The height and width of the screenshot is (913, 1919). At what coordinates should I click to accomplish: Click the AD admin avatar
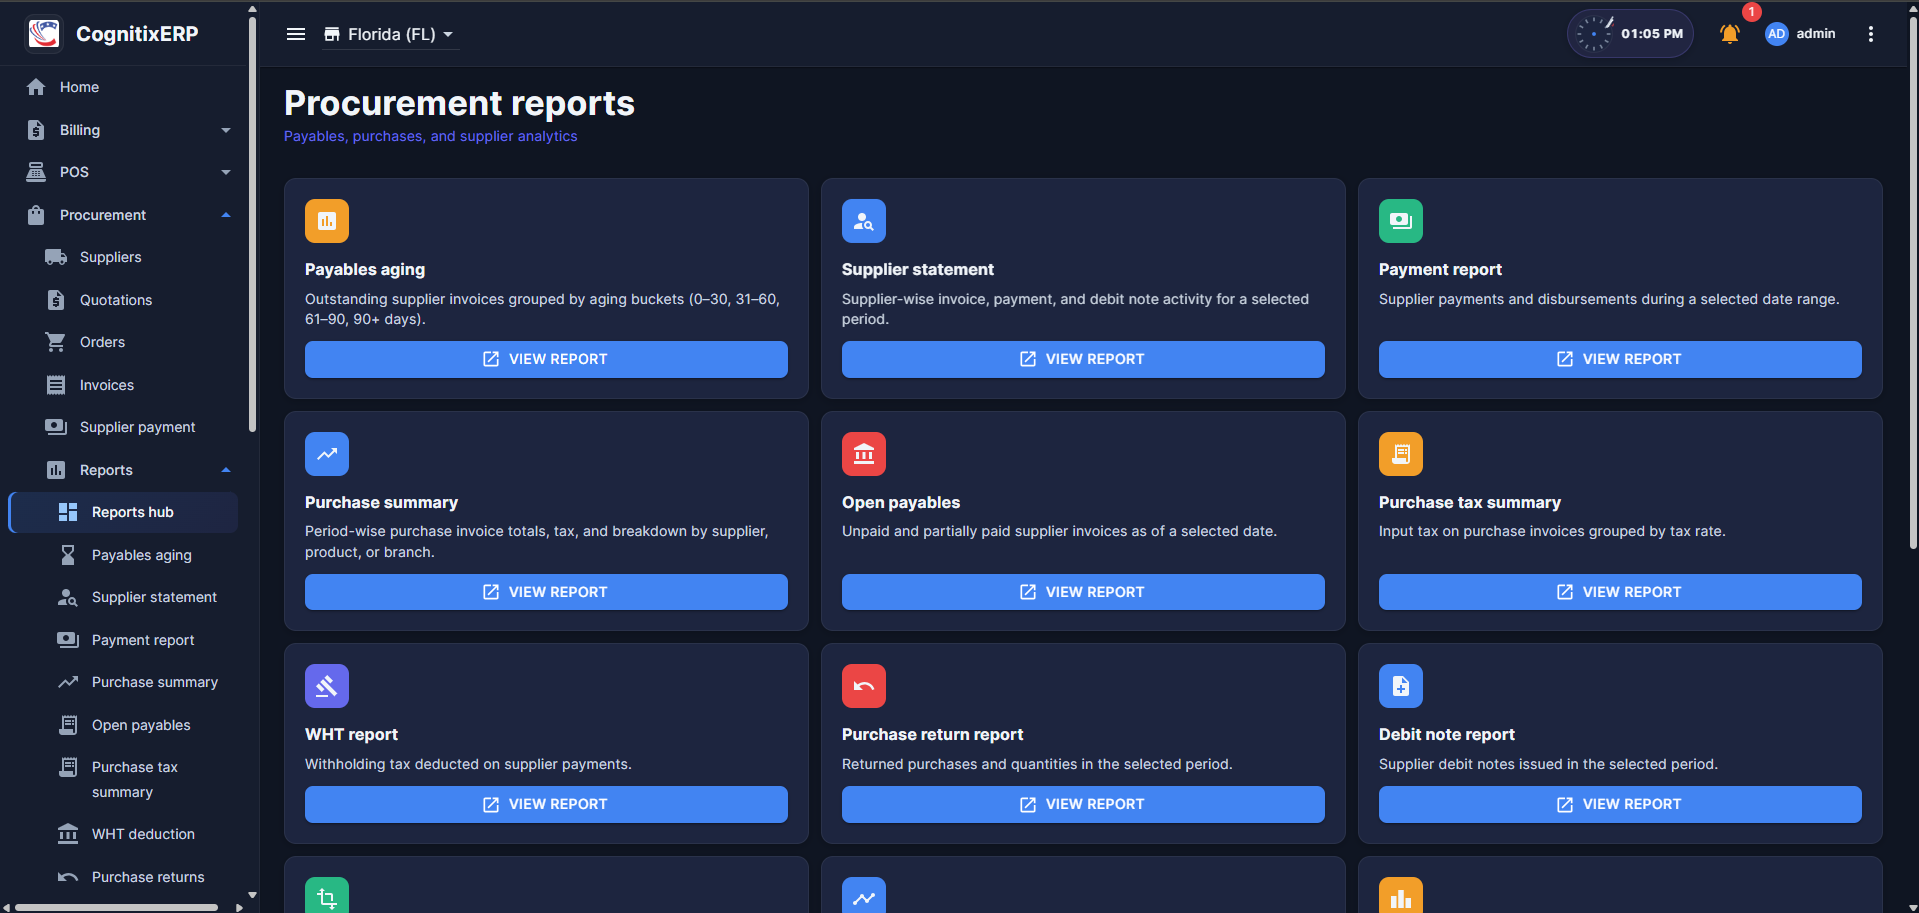coord(1776,34)
